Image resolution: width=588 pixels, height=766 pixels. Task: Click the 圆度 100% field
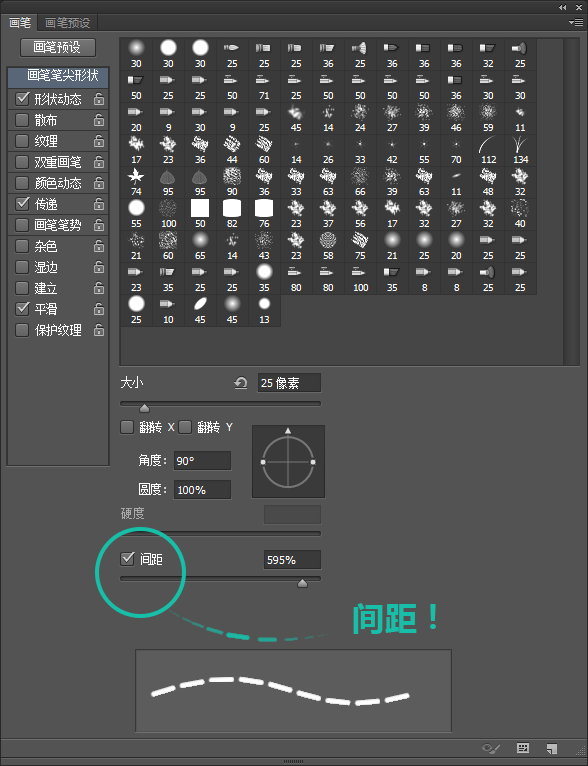pos(202,489)
